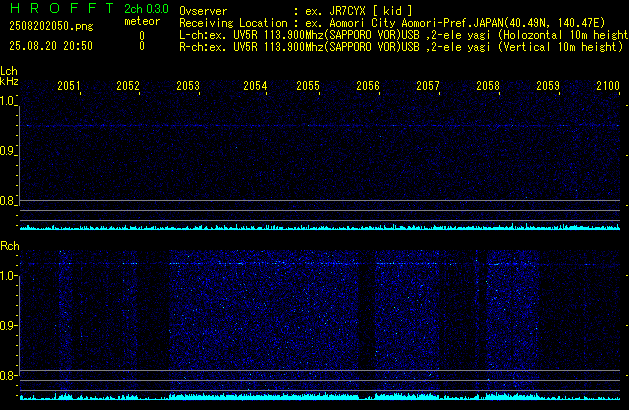Select the 2055 time marker
629x410 pixels.
tap(308, 86)
